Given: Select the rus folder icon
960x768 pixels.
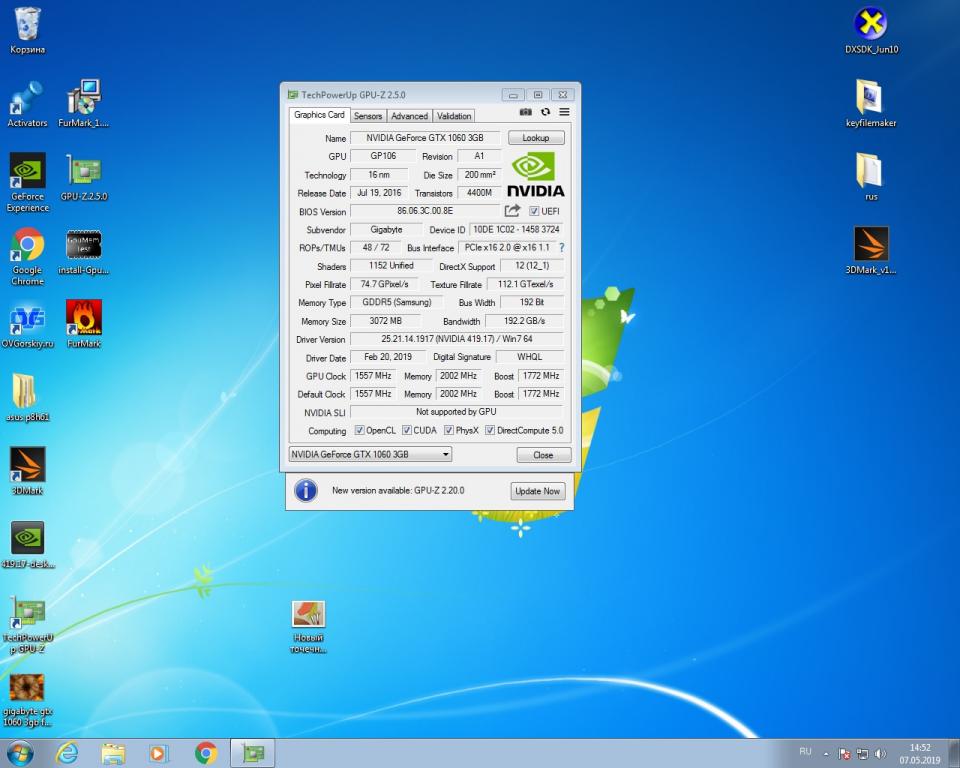Looking at the screenshot, I should tap(871, 178).
